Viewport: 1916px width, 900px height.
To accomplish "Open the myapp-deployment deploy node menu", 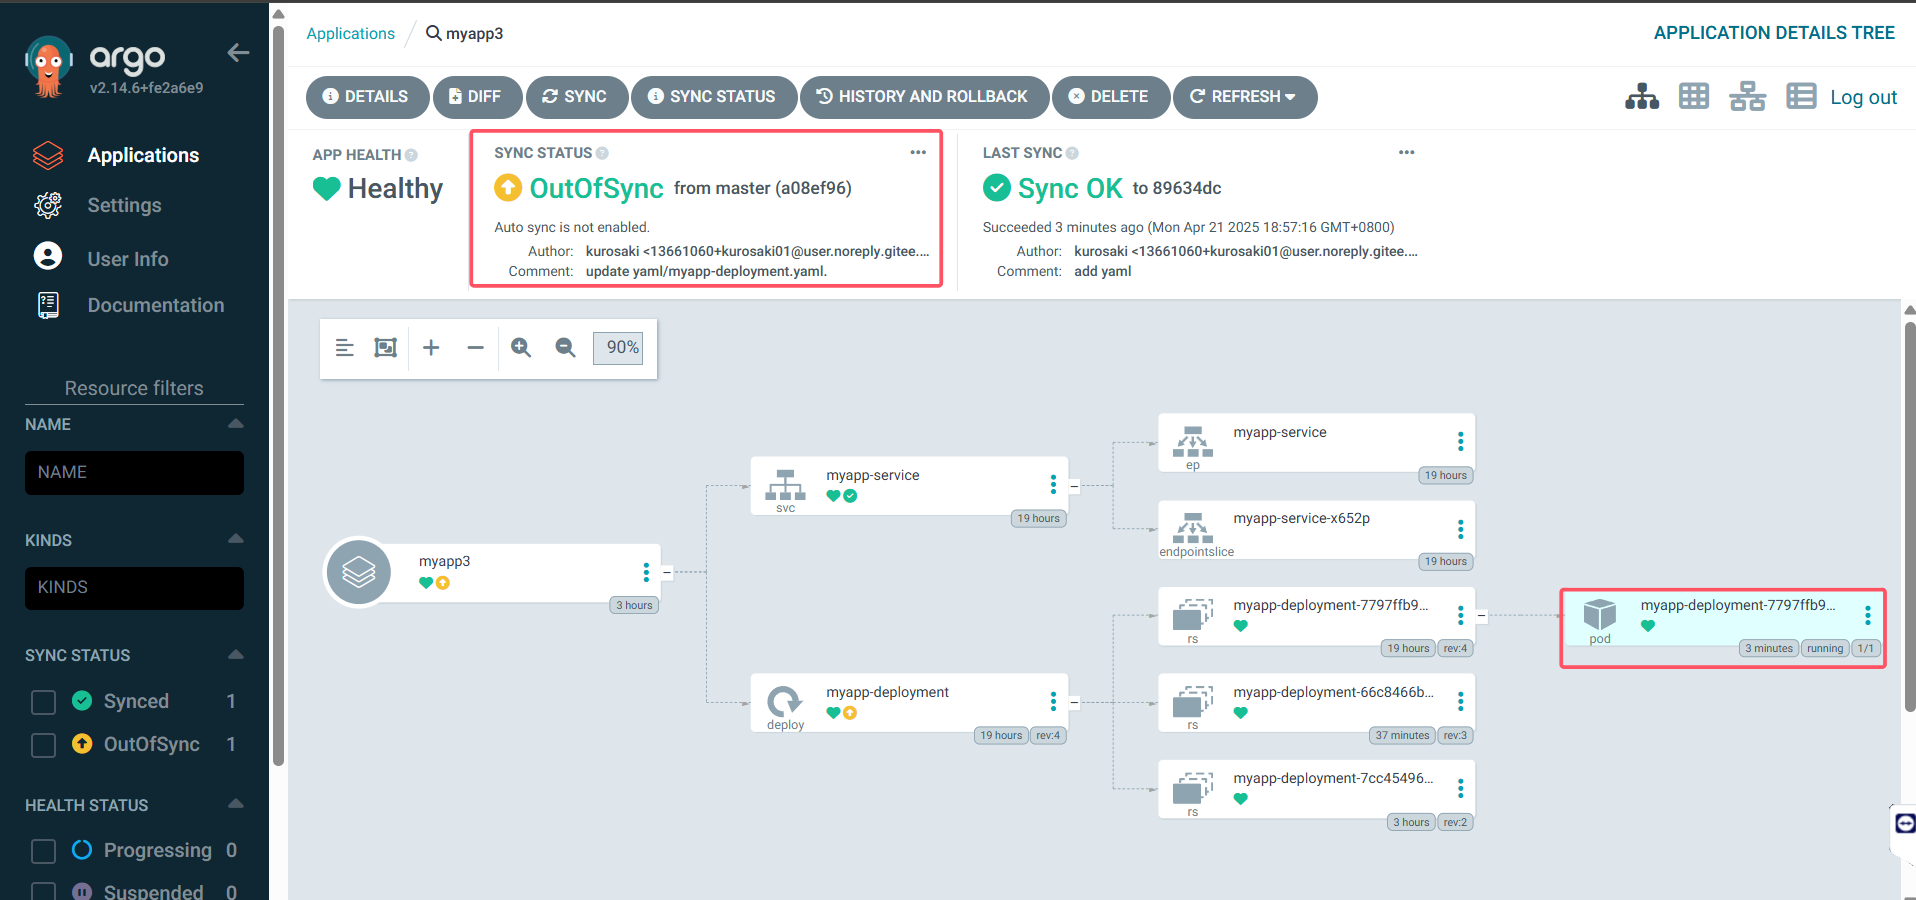I will point(1053,701).
